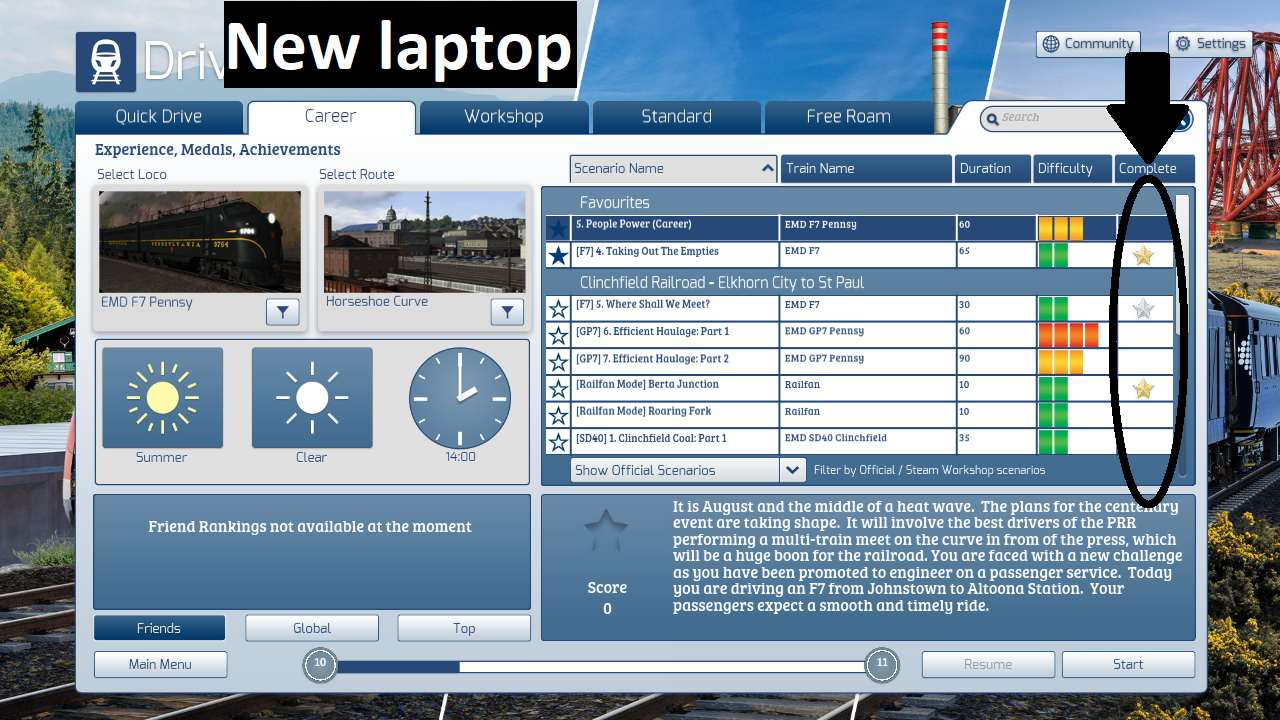Open Settings with the gear icon
Screen dimensions: 1280x720
click(x=1210, y=44)
